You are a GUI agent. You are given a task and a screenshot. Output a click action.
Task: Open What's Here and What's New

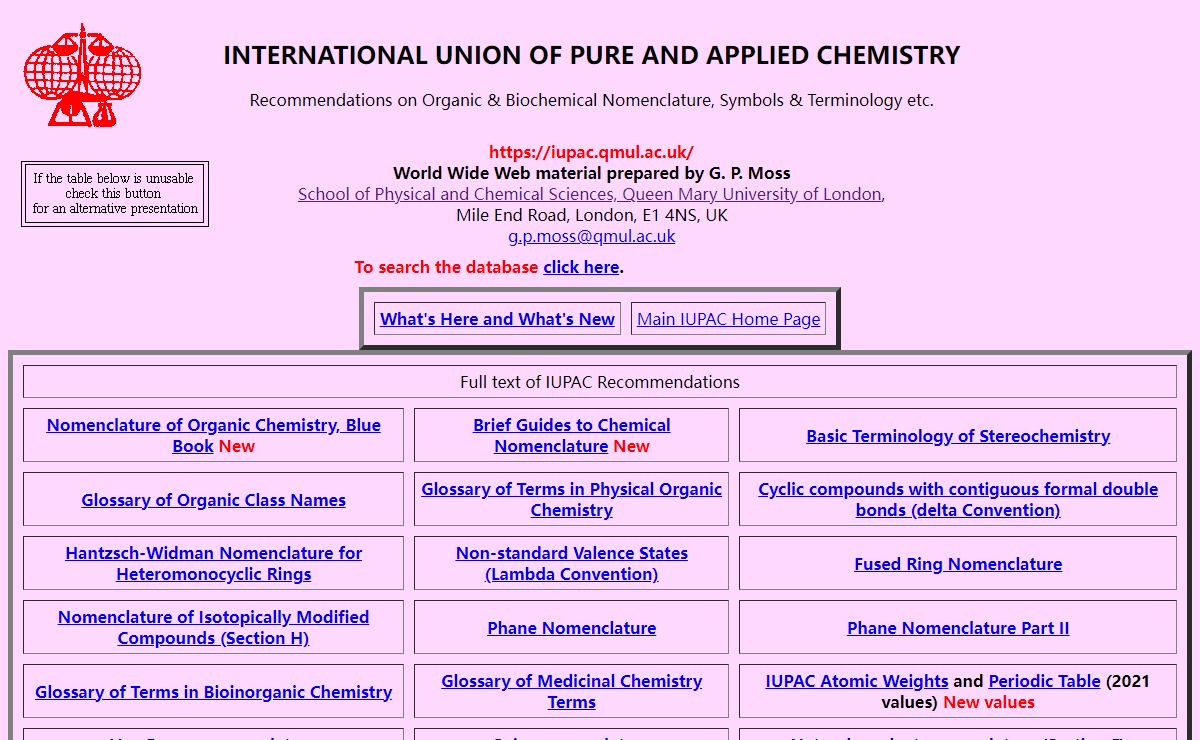click(x=497, y=319)
